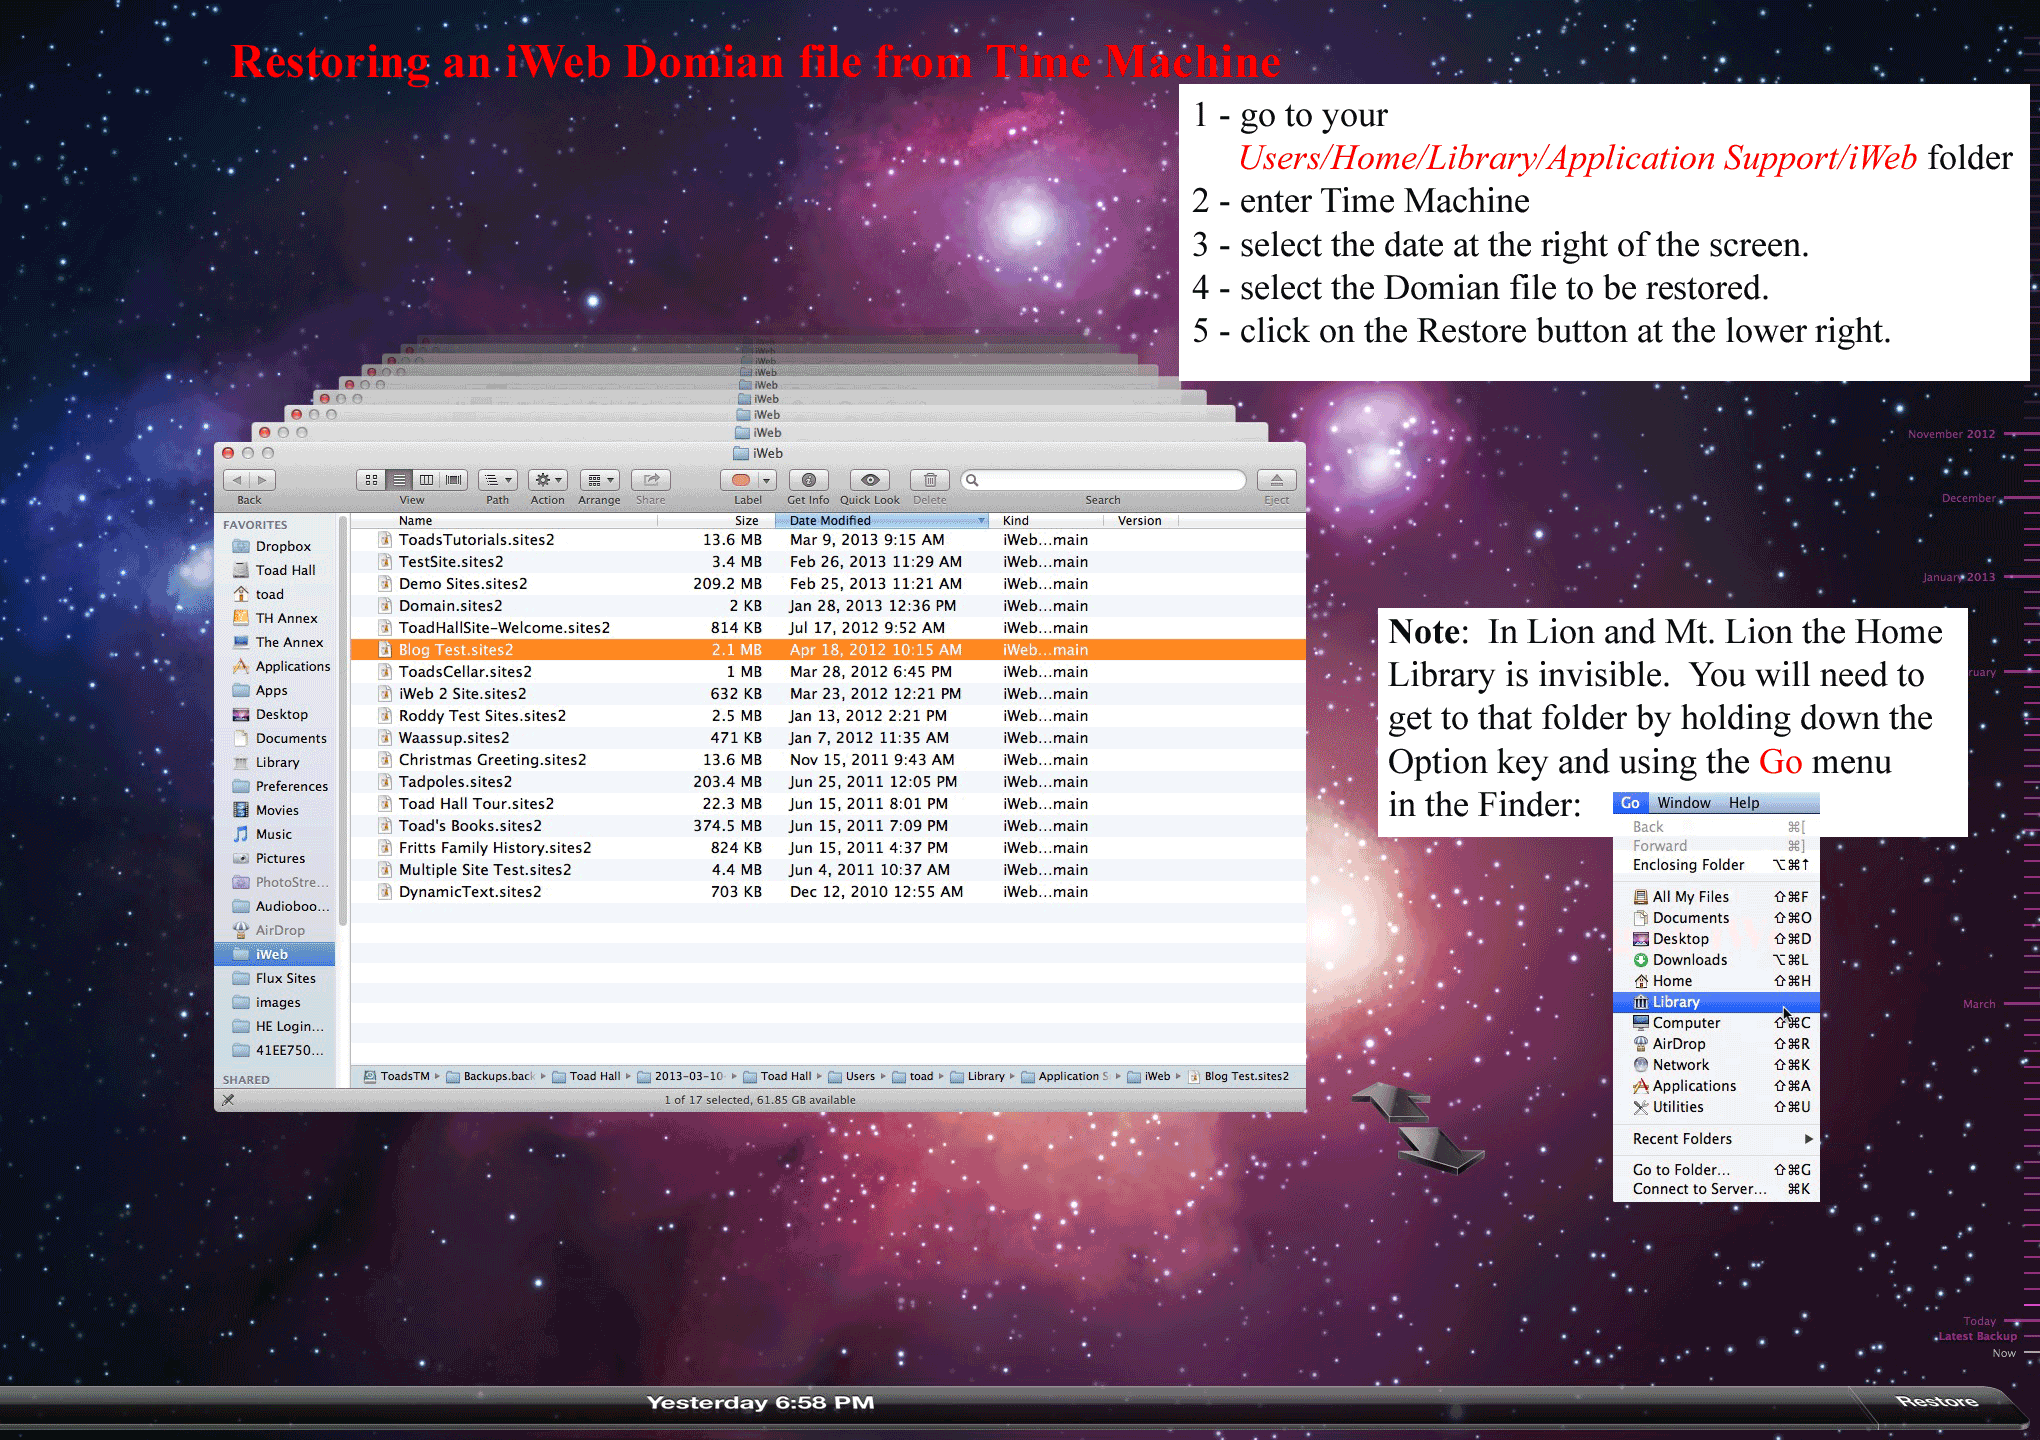
Task: Open the Window menu
Action: (1684, 803)
